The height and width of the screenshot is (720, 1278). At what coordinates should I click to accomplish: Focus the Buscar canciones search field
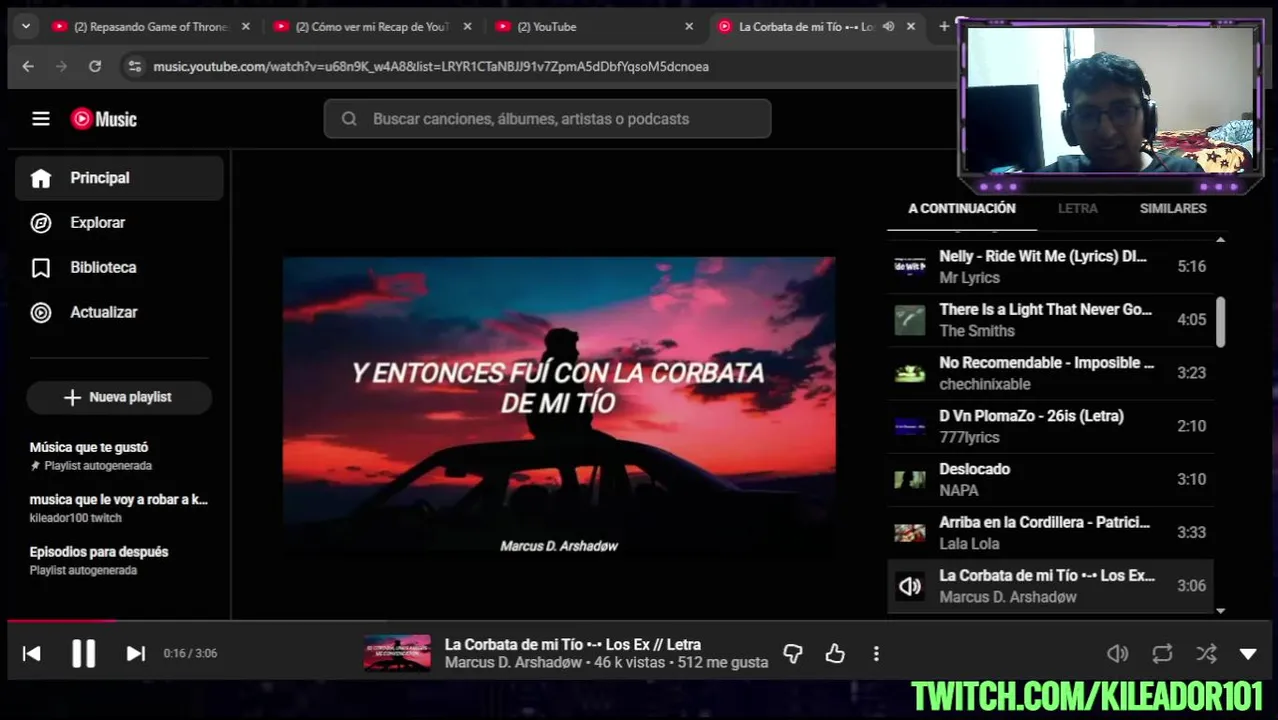pyautogui.click(x=547, y=119)
